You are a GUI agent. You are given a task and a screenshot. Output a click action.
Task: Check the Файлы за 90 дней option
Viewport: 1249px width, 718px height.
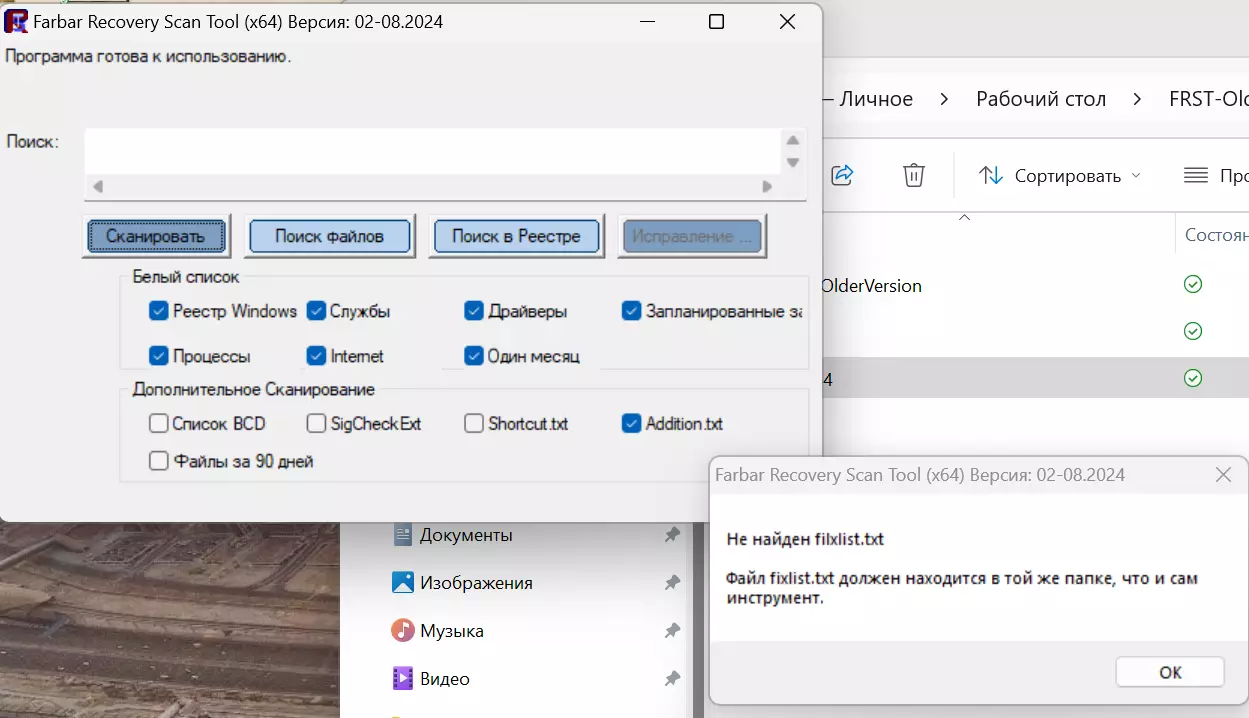pos(158,461)
